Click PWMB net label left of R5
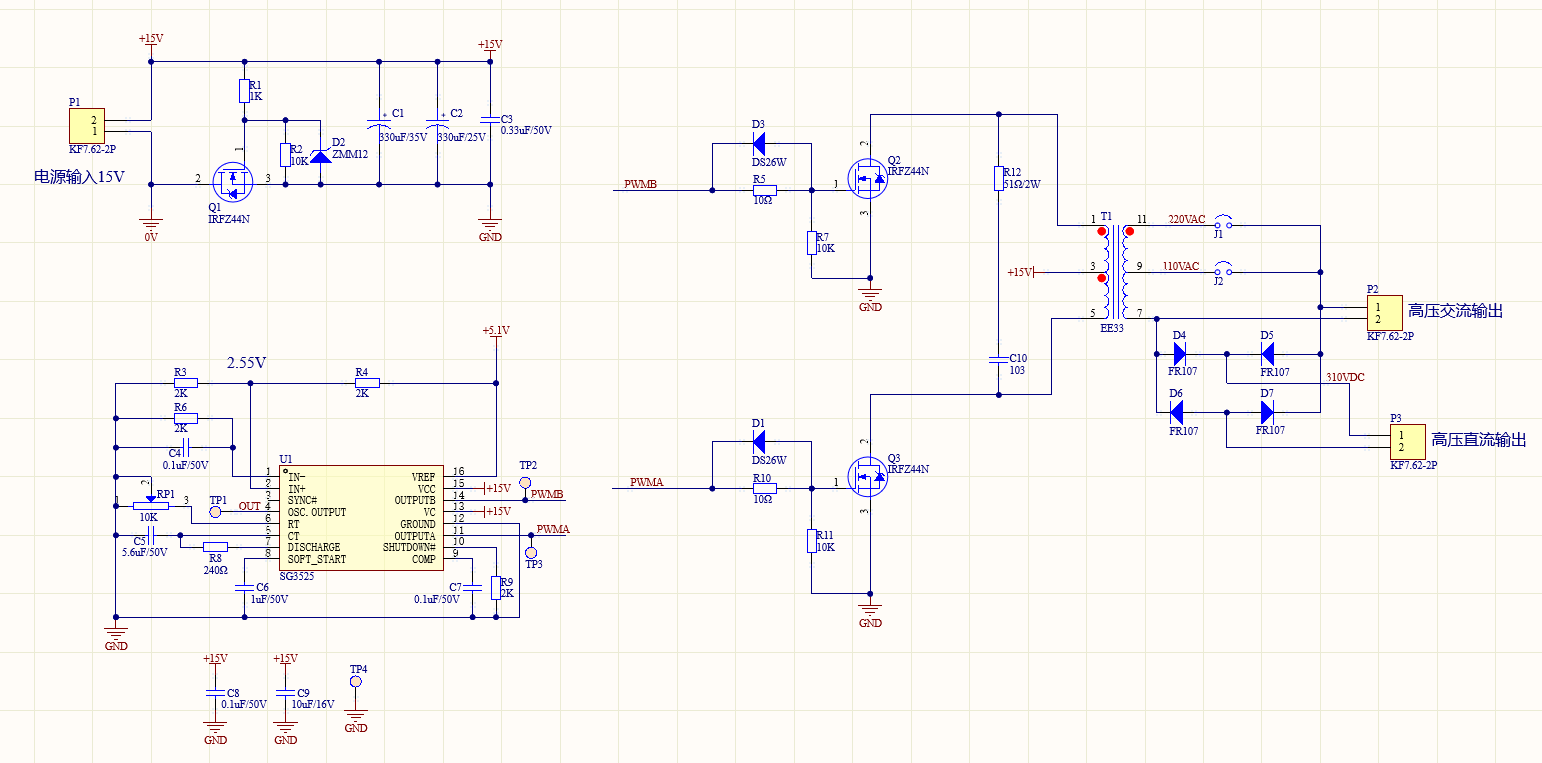This screenshot has width=1542, height=763. click(x=640, y=184)
